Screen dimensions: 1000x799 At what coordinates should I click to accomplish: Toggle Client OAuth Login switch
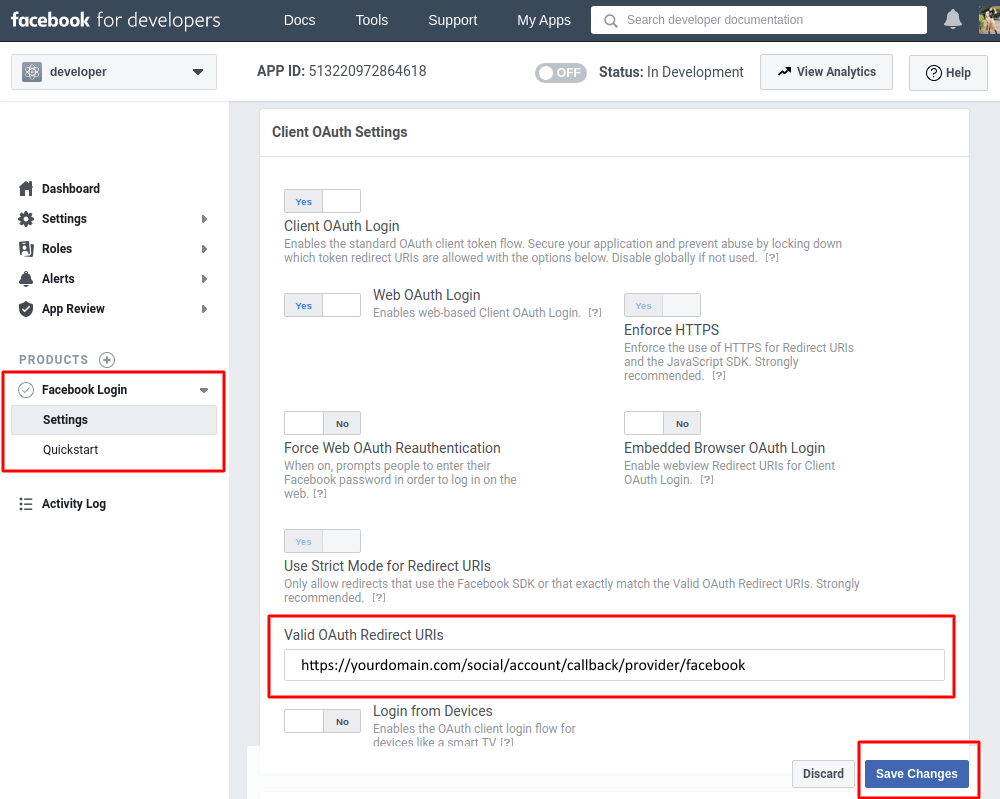[x=322, y=201]
